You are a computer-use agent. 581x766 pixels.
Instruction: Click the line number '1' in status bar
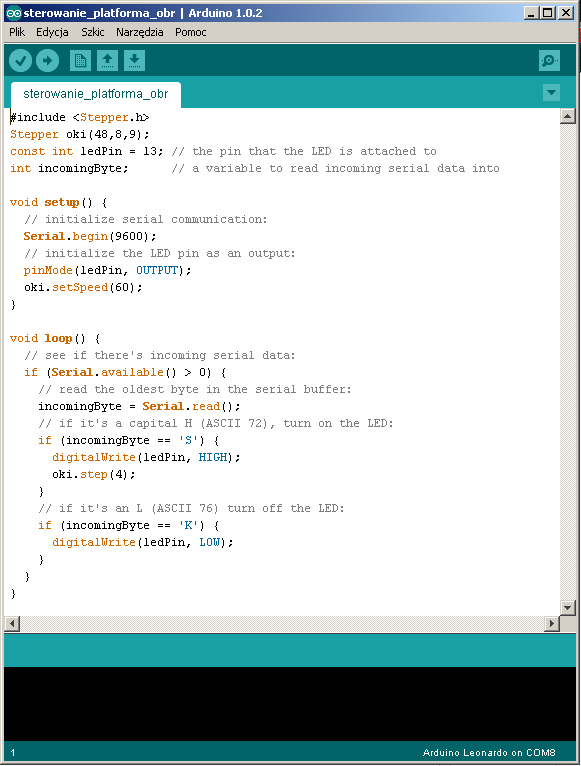pyautogui.click(x=13, y=753)
